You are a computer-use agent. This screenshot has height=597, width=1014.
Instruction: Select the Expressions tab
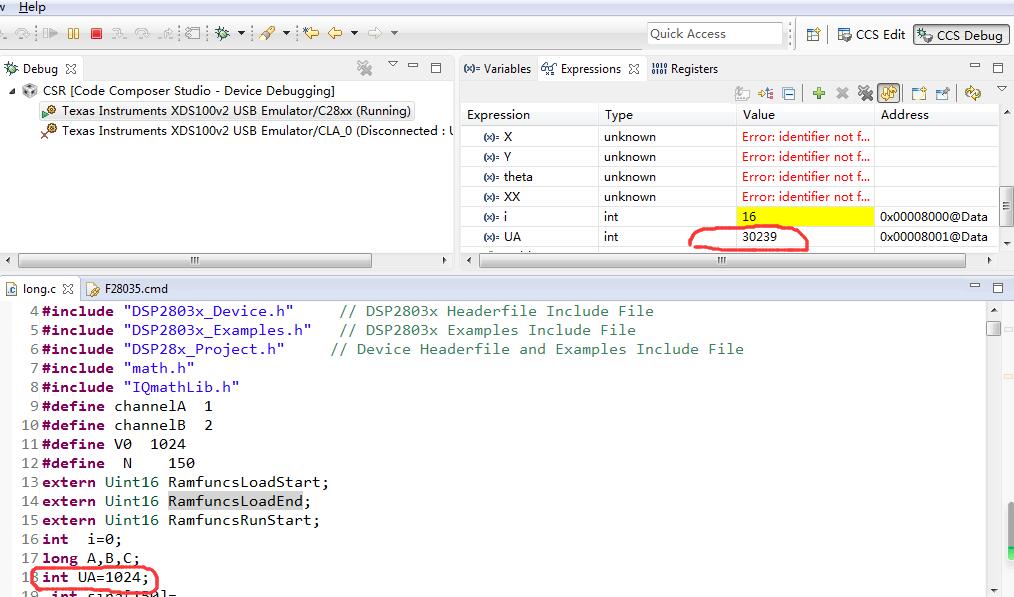tap(581, 69)
